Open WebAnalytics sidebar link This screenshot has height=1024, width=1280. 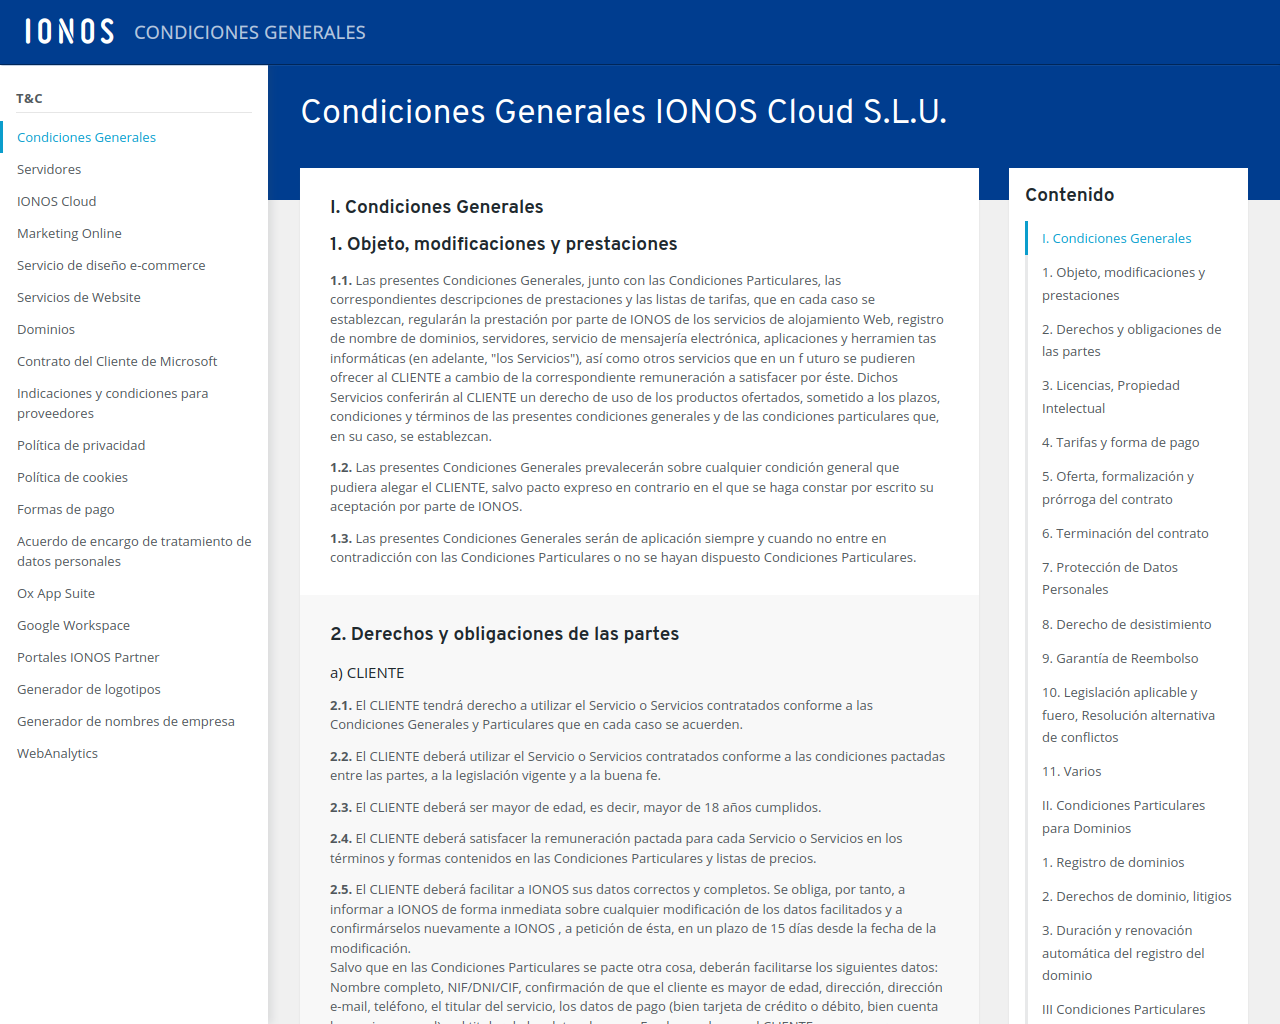point(57,753)
